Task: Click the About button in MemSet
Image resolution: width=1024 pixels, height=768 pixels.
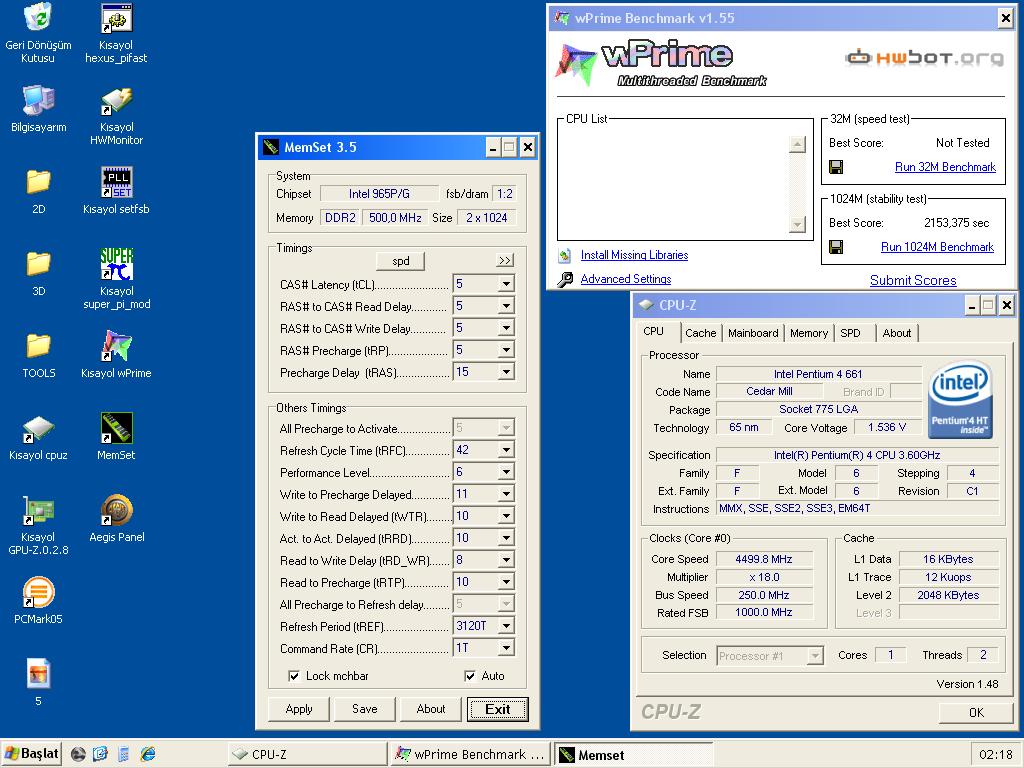Action: [431, 709]
